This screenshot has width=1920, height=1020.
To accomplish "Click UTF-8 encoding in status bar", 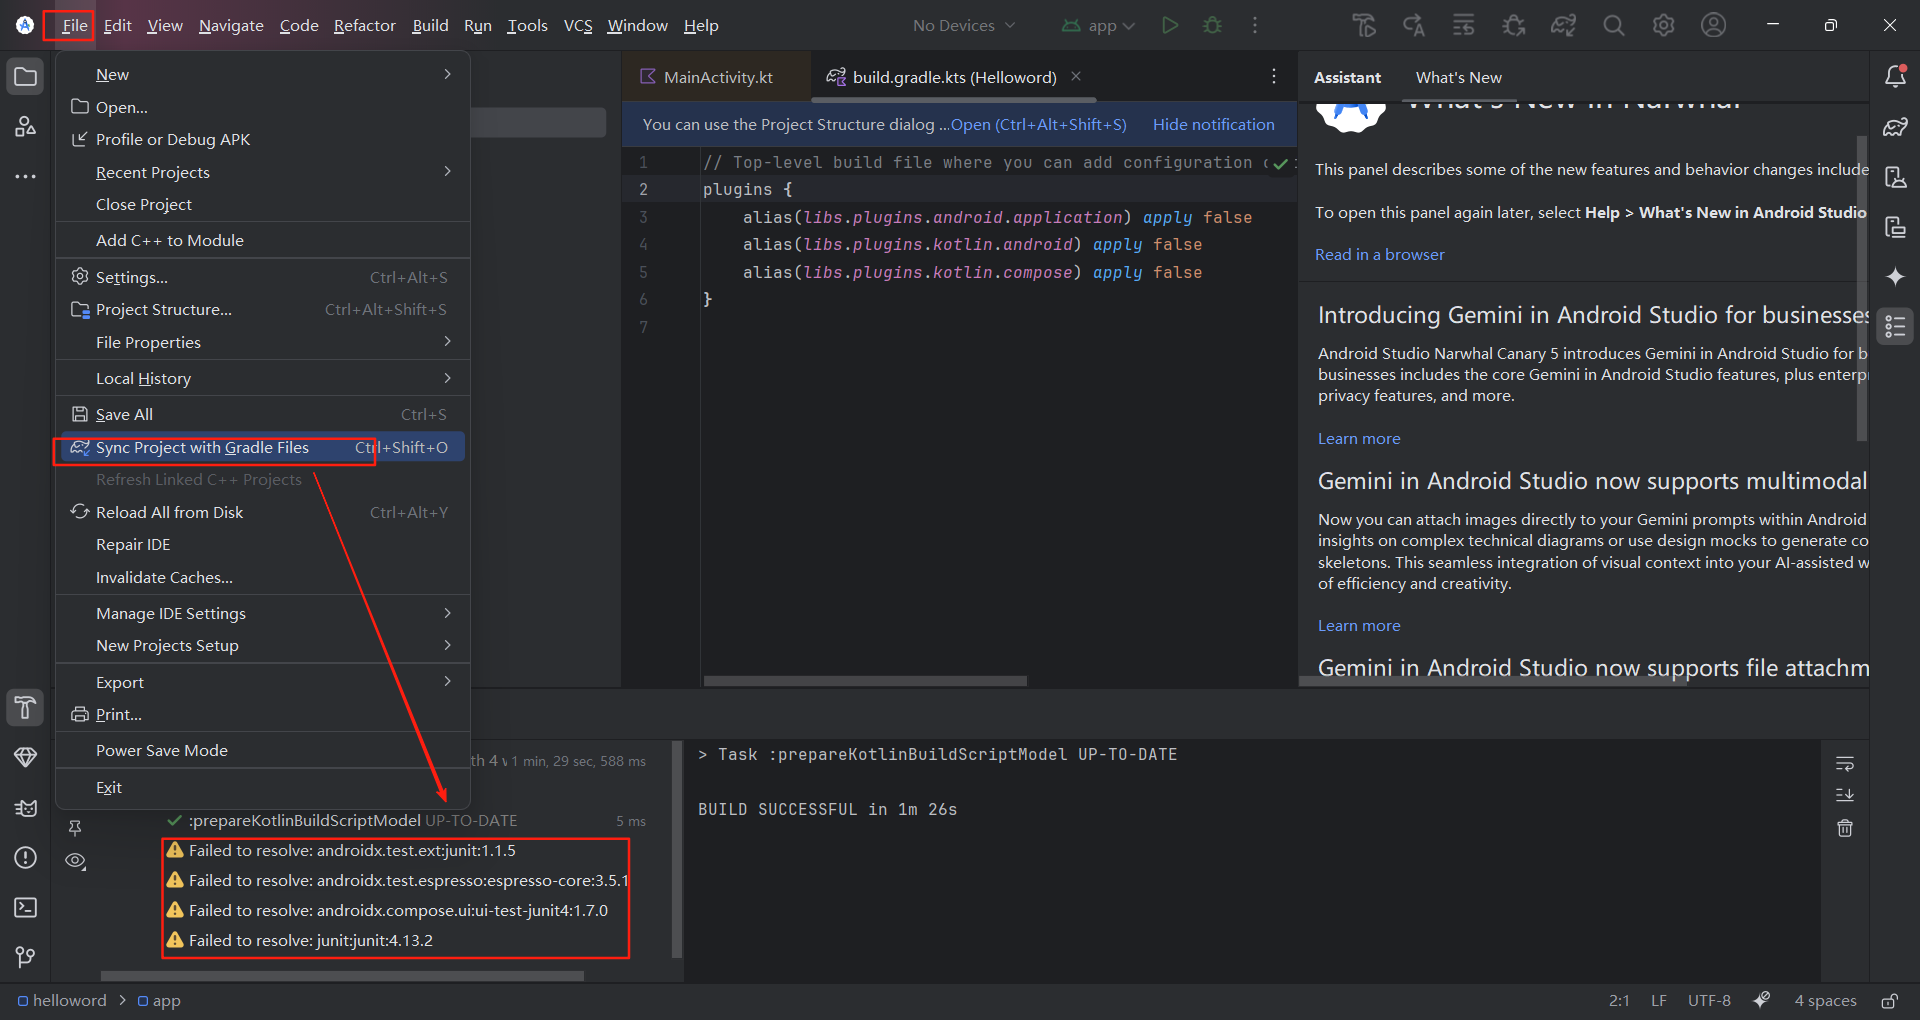I will (x=1708, y=1001).
